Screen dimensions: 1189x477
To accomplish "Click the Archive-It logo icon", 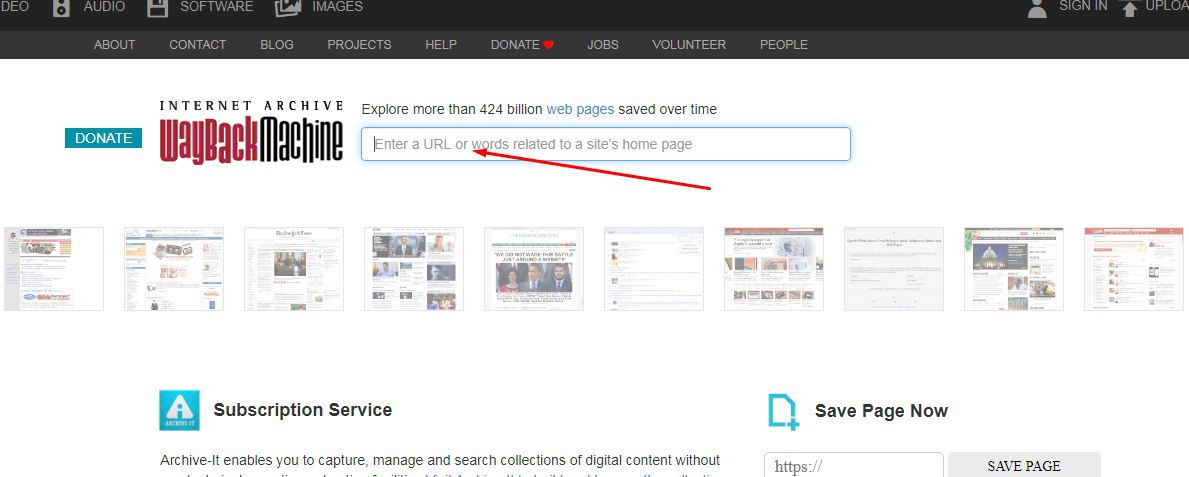I will (180, 410).
